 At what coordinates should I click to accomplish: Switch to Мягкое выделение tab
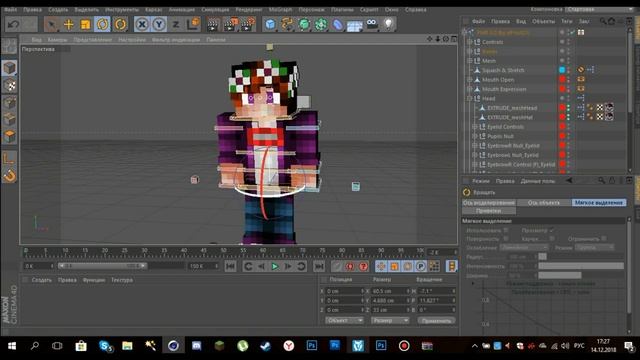point(598,202)
